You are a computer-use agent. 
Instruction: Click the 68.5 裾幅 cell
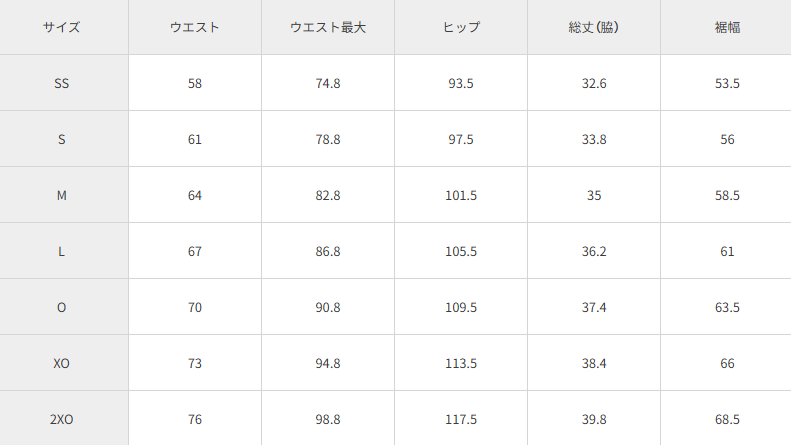727,419
